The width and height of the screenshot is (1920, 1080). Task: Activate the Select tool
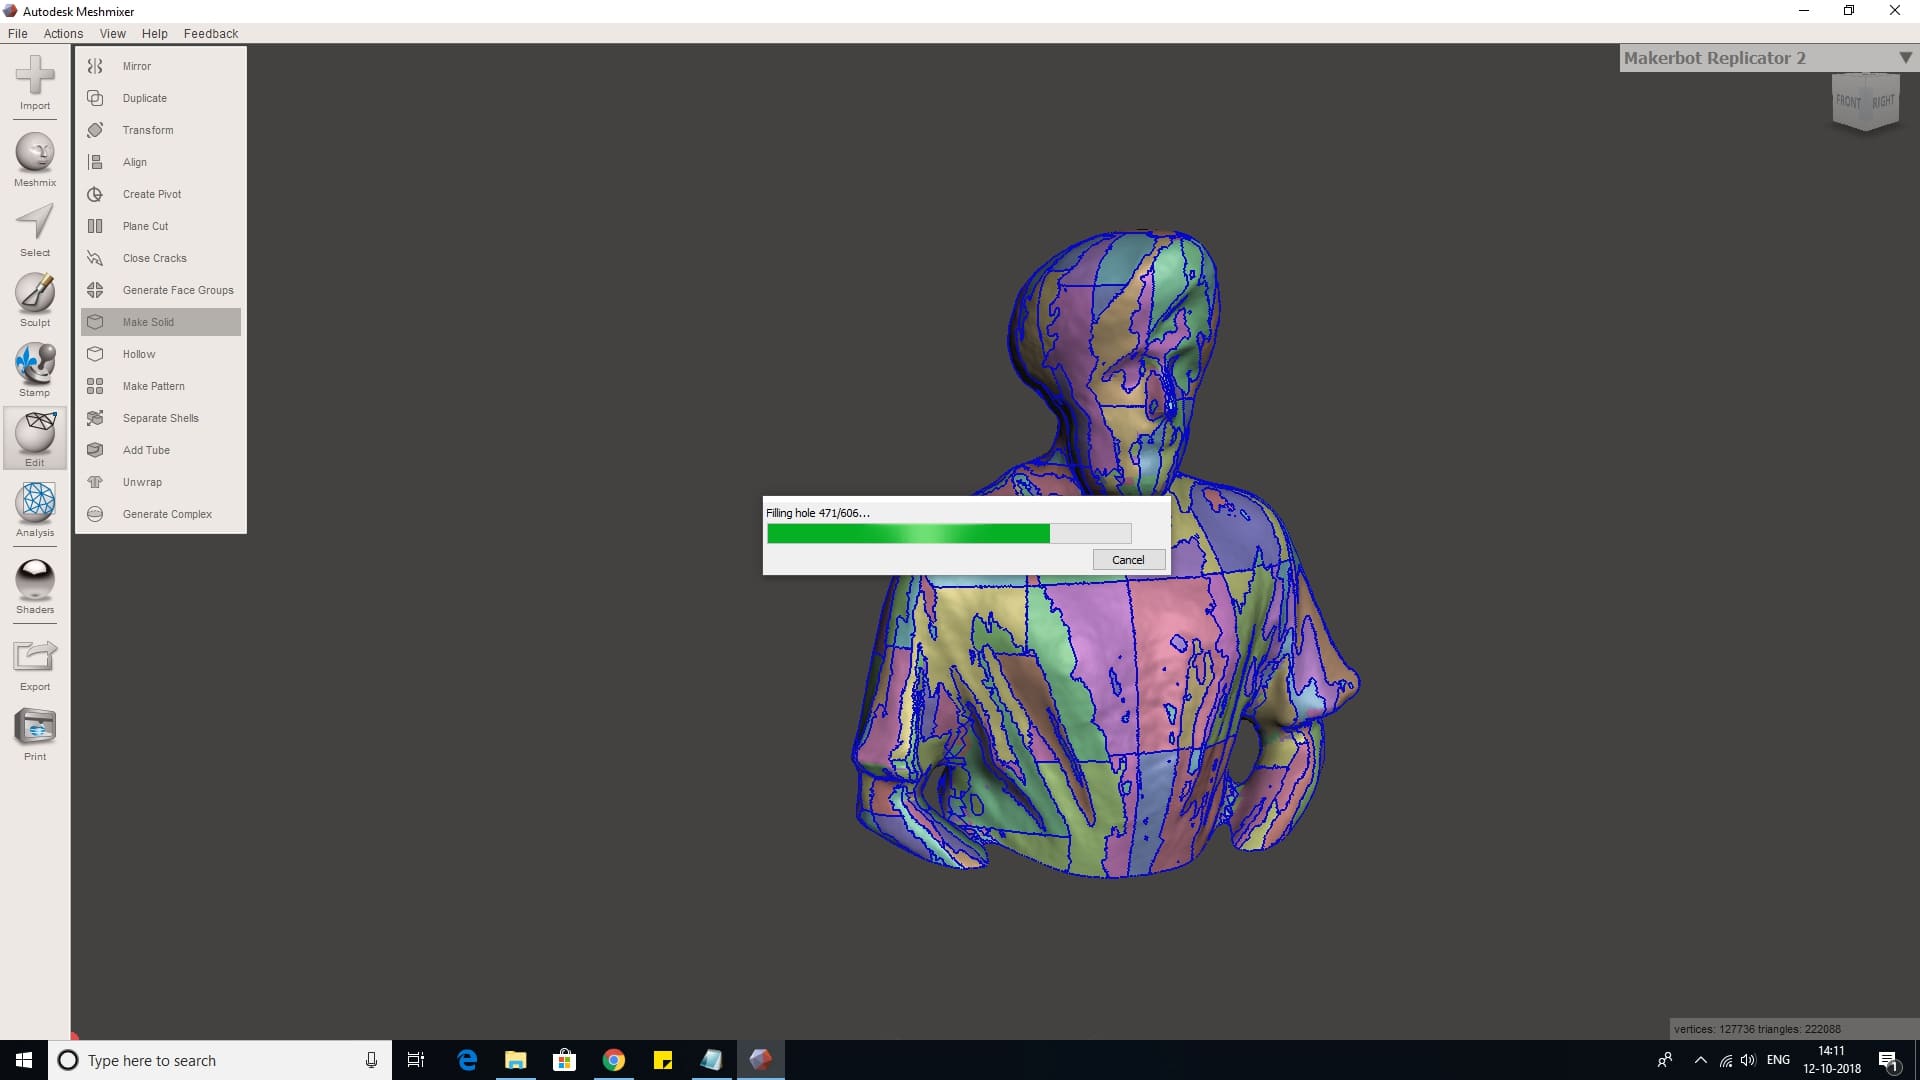[35, 230]
